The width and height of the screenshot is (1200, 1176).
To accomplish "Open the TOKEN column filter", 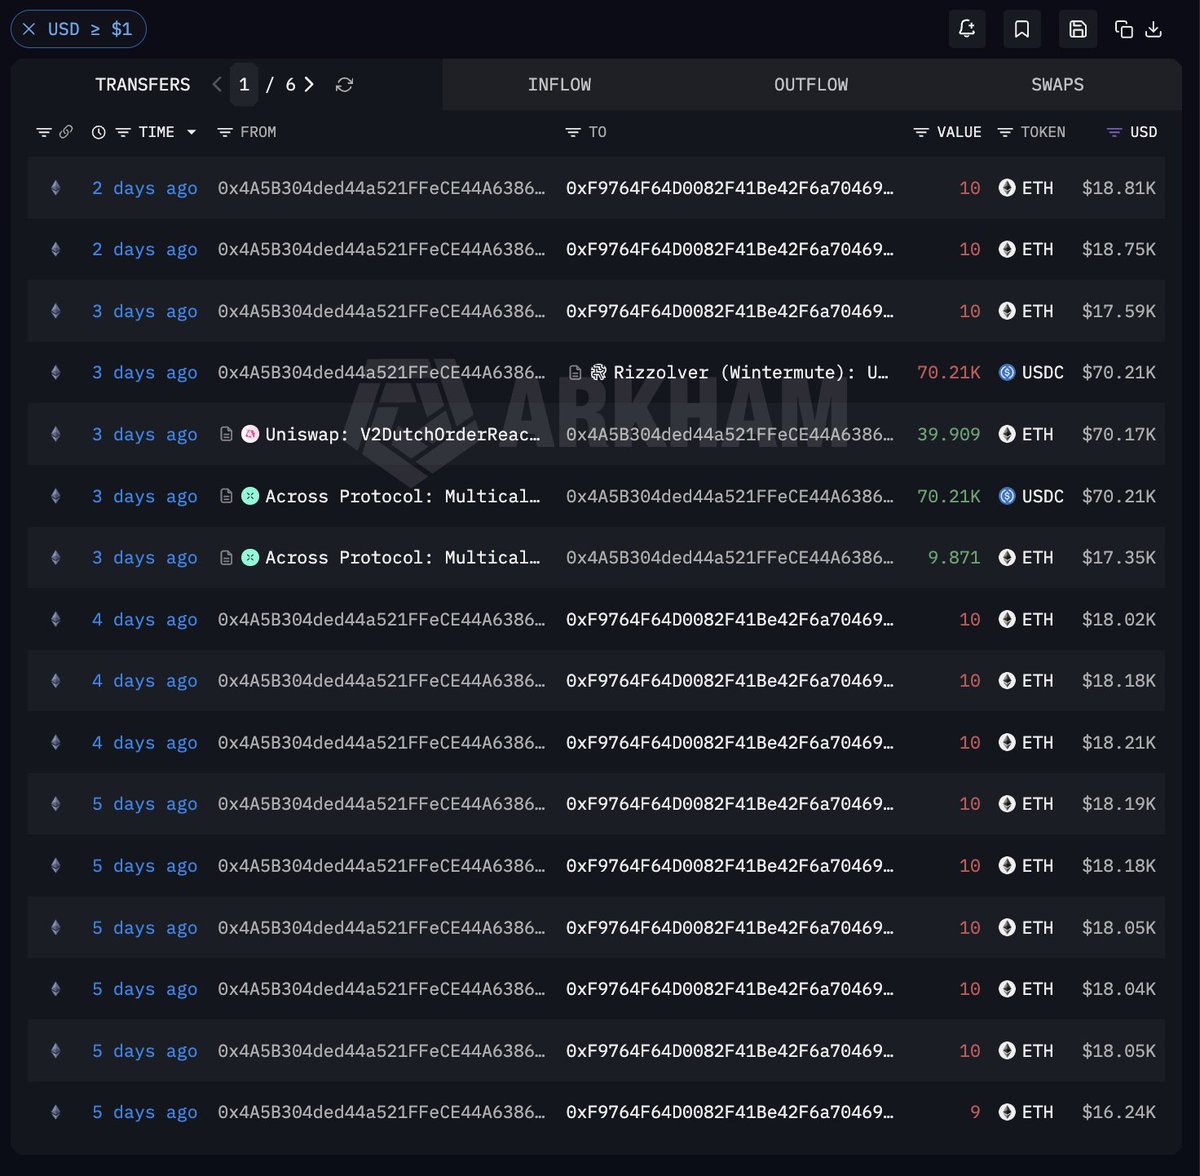I will (1005, 132).
